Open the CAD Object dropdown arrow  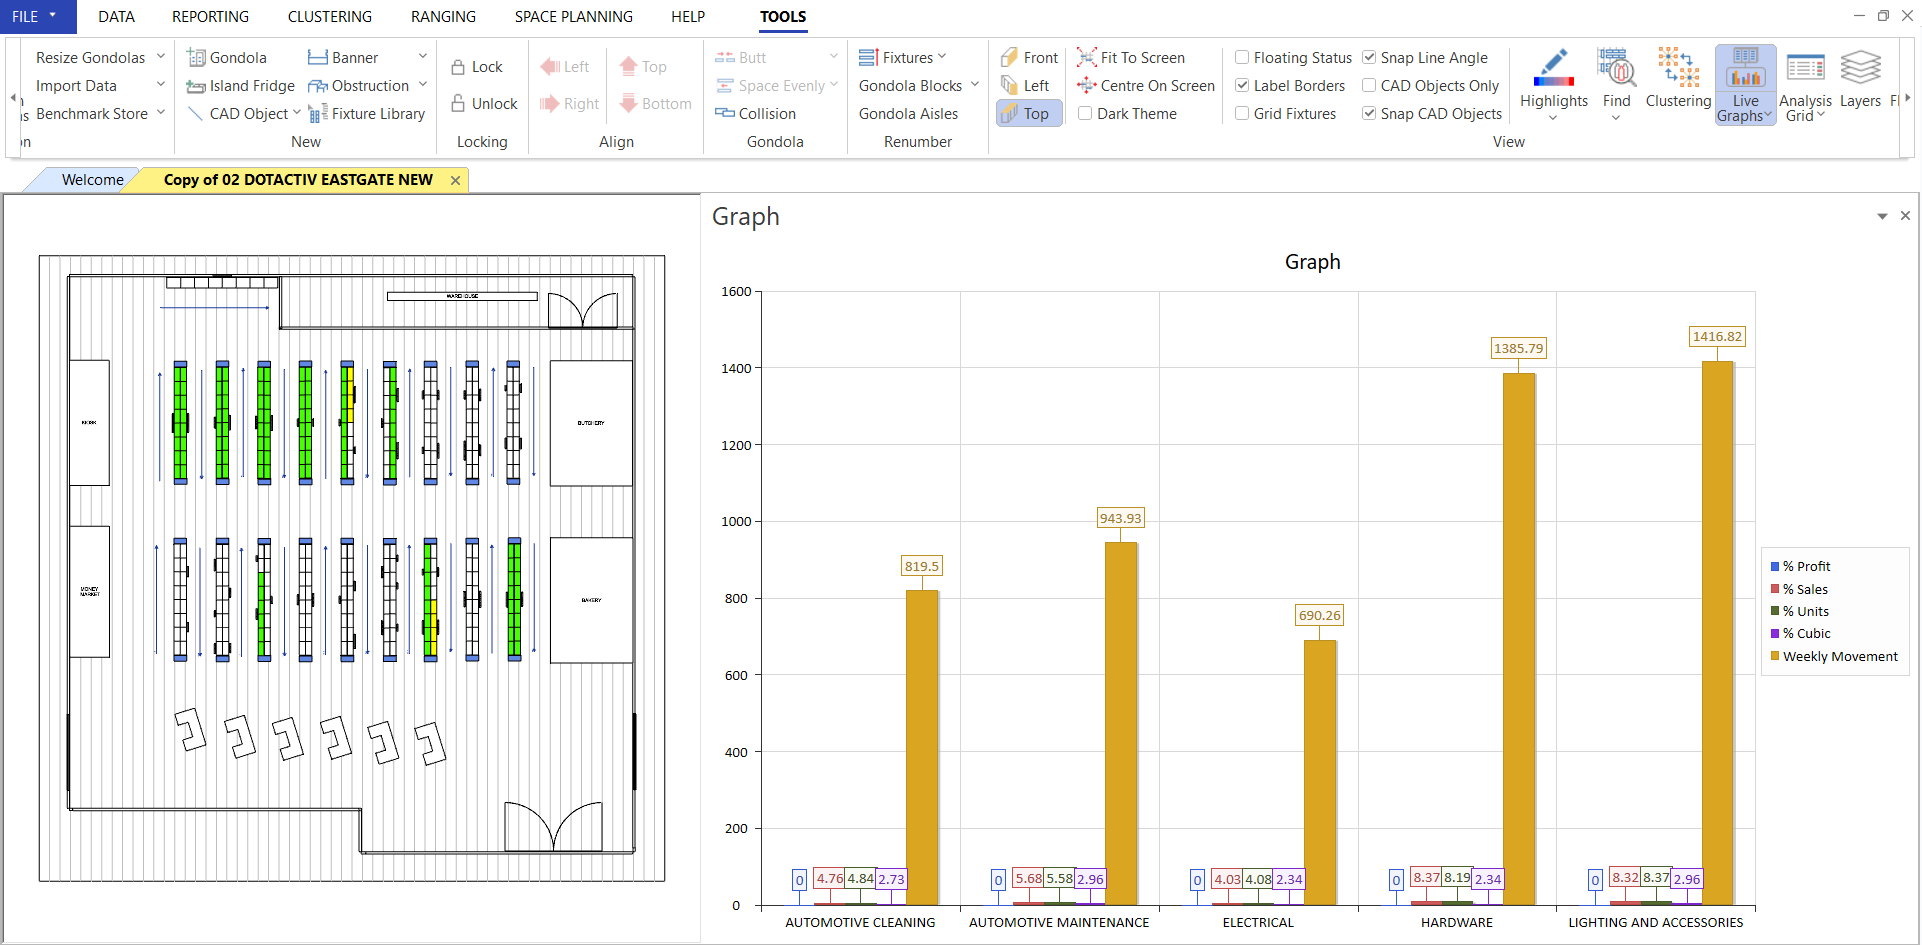point(297,113)
